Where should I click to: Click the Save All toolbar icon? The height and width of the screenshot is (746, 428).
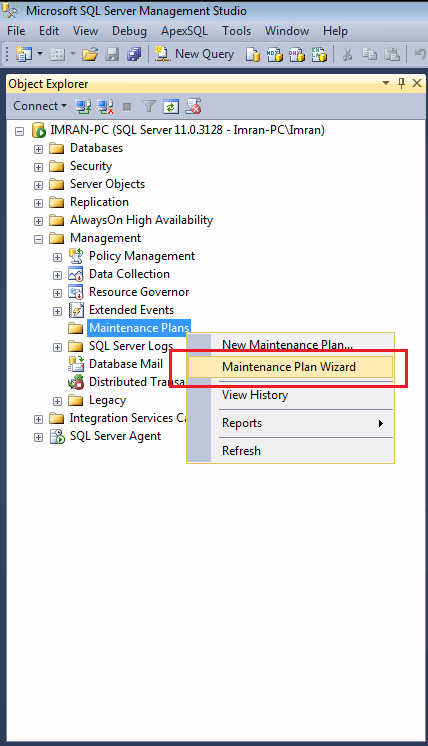coord(134,54)
